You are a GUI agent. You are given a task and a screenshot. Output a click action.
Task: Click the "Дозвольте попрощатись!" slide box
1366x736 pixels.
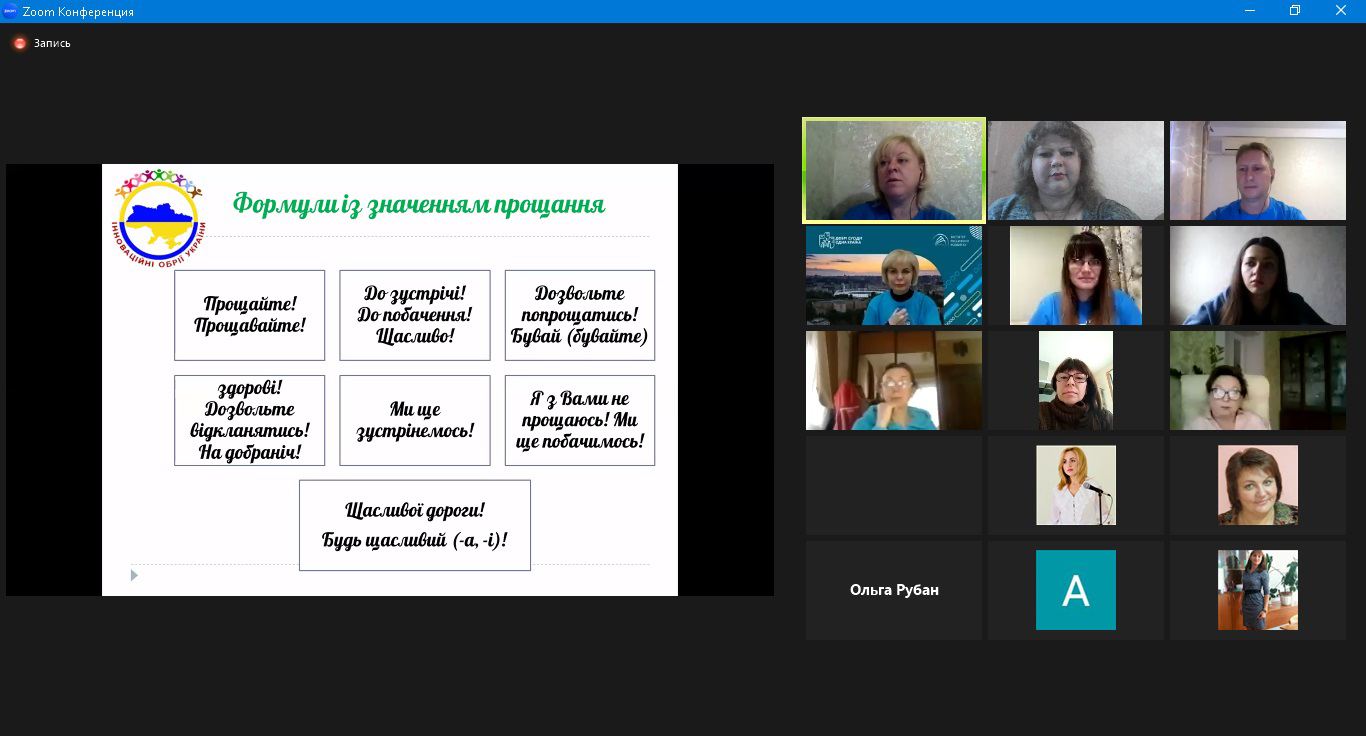pos(580,315)
